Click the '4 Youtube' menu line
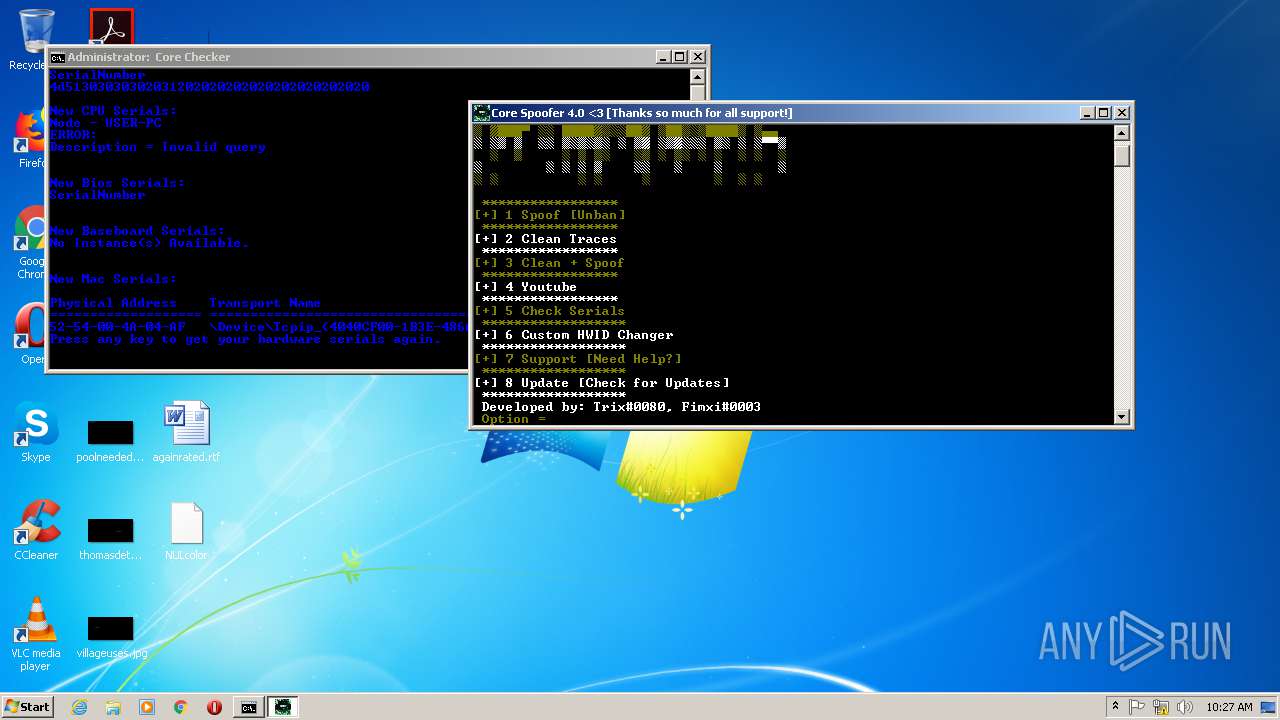The image size is (1280, 720). (x=526, y=287)
